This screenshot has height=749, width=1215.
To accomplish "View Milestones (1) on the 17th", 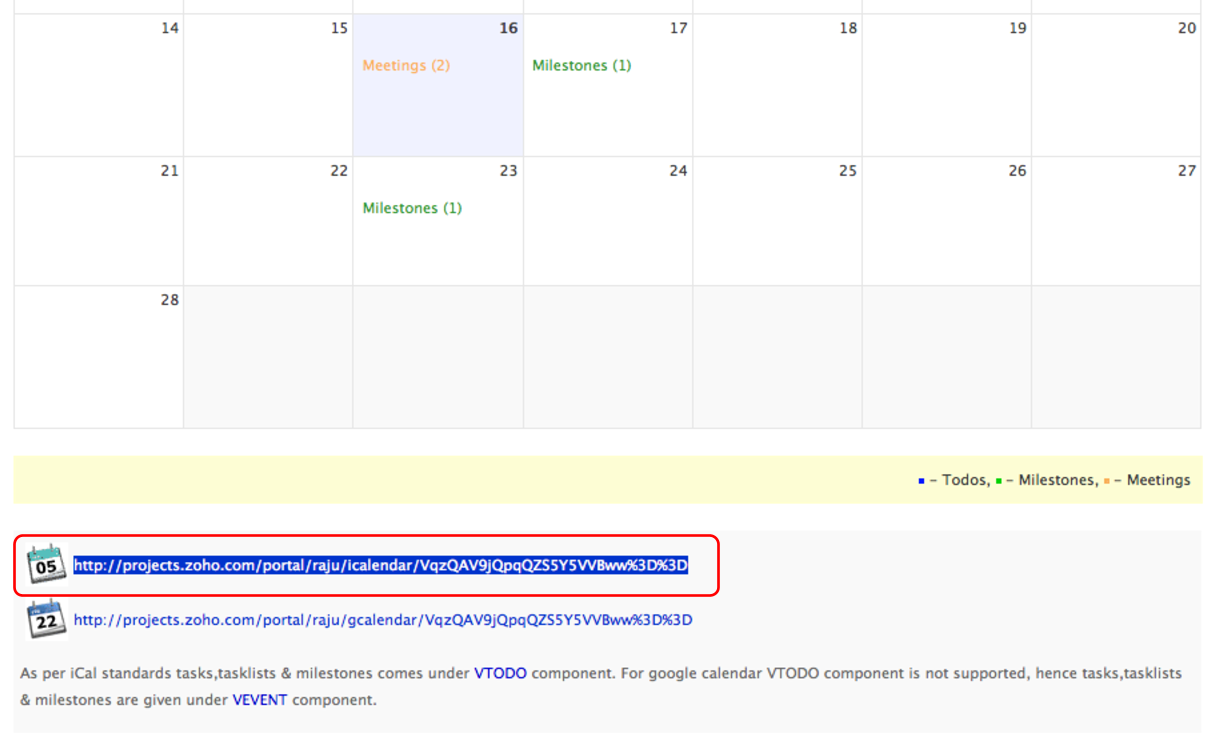I will [581, 66].
